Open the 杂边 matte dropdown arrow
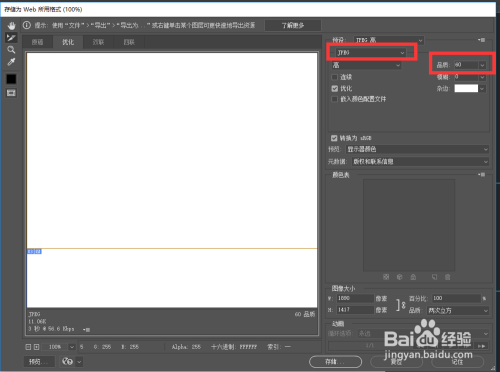 (482, 89)
